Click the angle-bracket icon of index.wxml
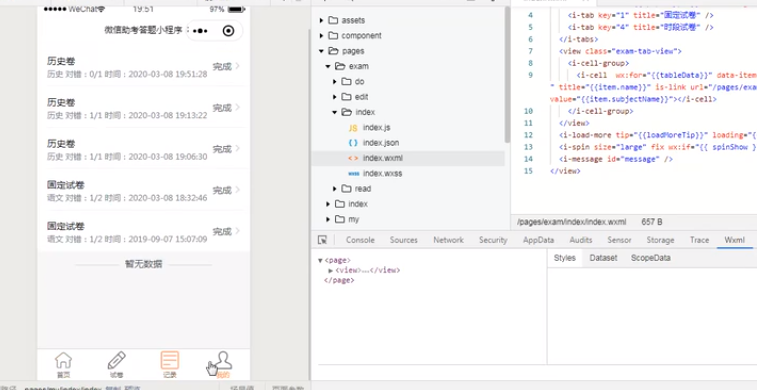 tap(353, 158)
